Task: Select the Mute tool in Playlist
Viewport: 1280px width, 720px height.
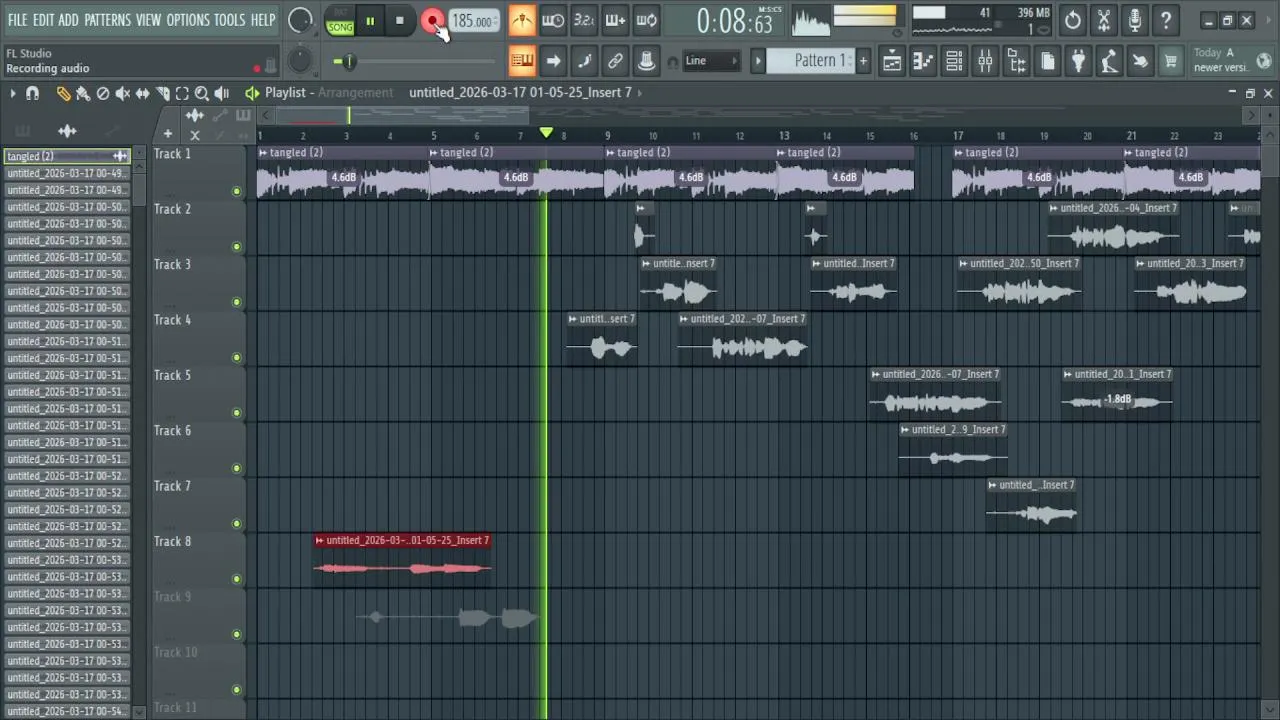Action: coord(123,93)
